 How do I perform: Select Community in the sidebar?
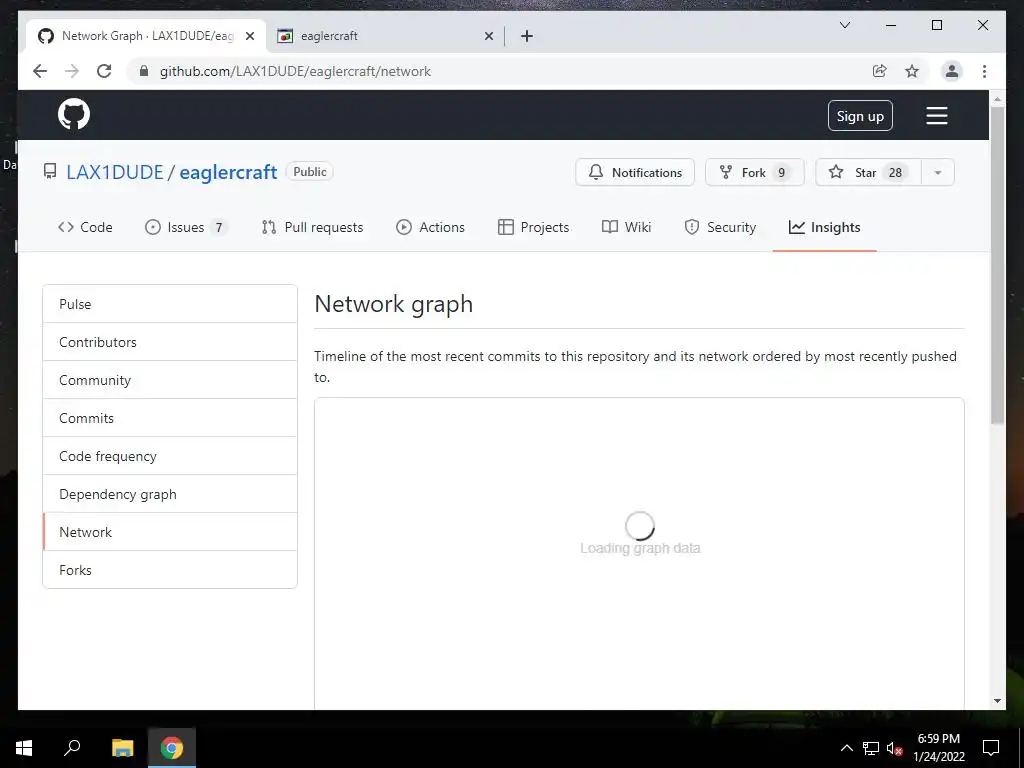point(170,379)
